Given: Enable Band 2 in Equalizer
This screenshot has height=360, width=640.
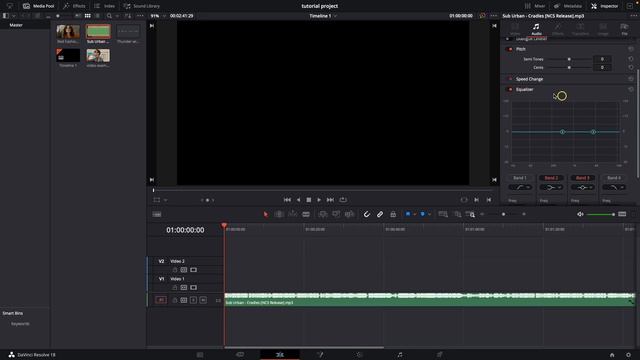Looking at the screenshot, I should click(x=551, y=178).
